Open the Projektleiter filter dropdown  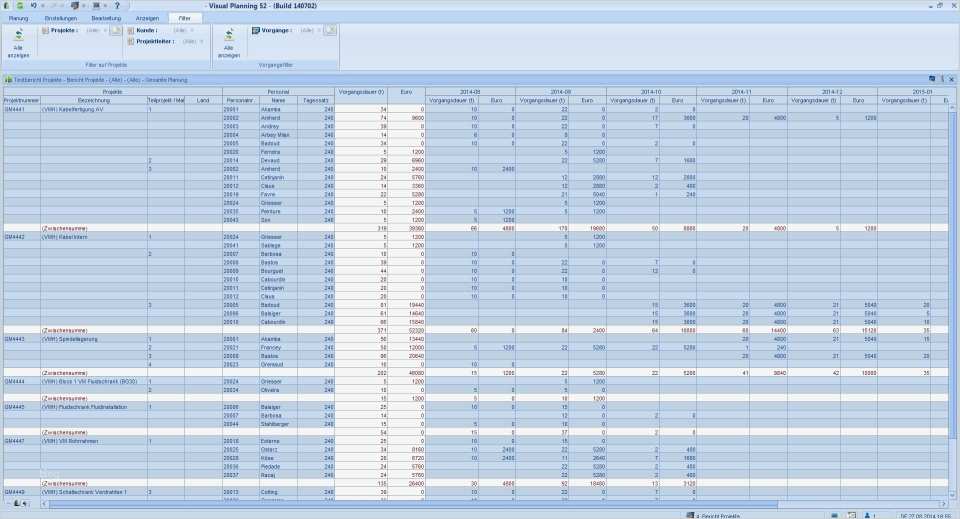tap(192, 41)
